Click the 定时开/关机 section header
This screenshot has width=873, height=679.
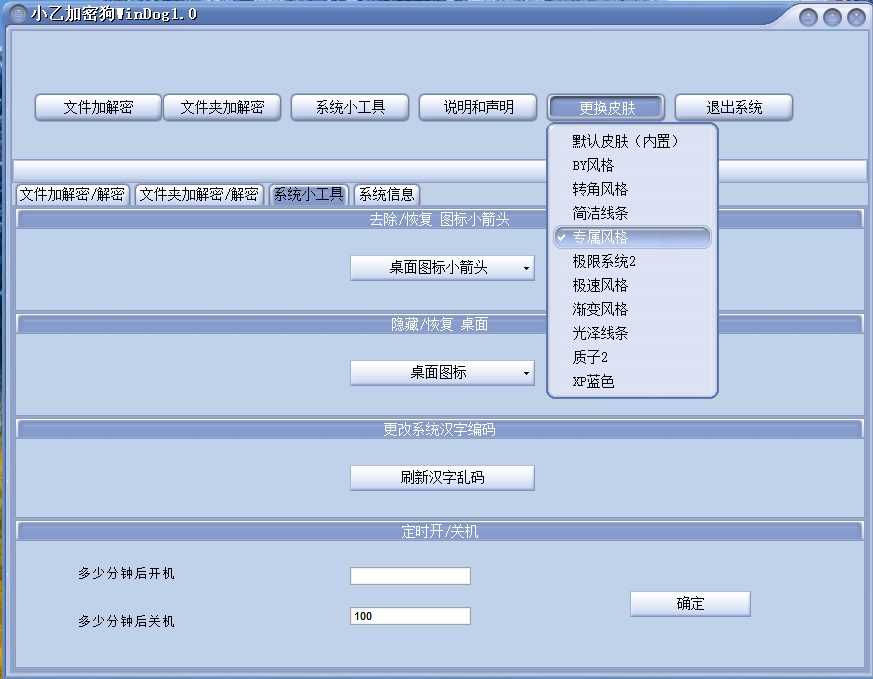pos(440,532)
